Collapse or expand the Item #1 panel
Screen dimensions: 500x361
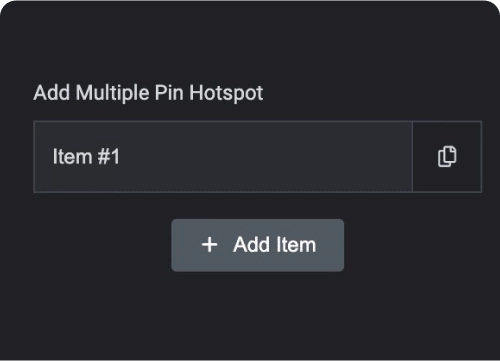pyautogui.click(x=223, y=156)
